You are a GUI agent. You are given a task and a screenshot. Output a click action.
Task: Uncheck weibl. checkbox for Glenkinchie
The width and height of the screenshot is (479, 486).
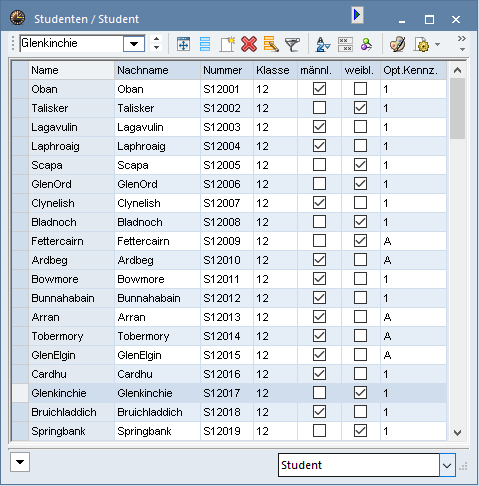coord(360,393)
